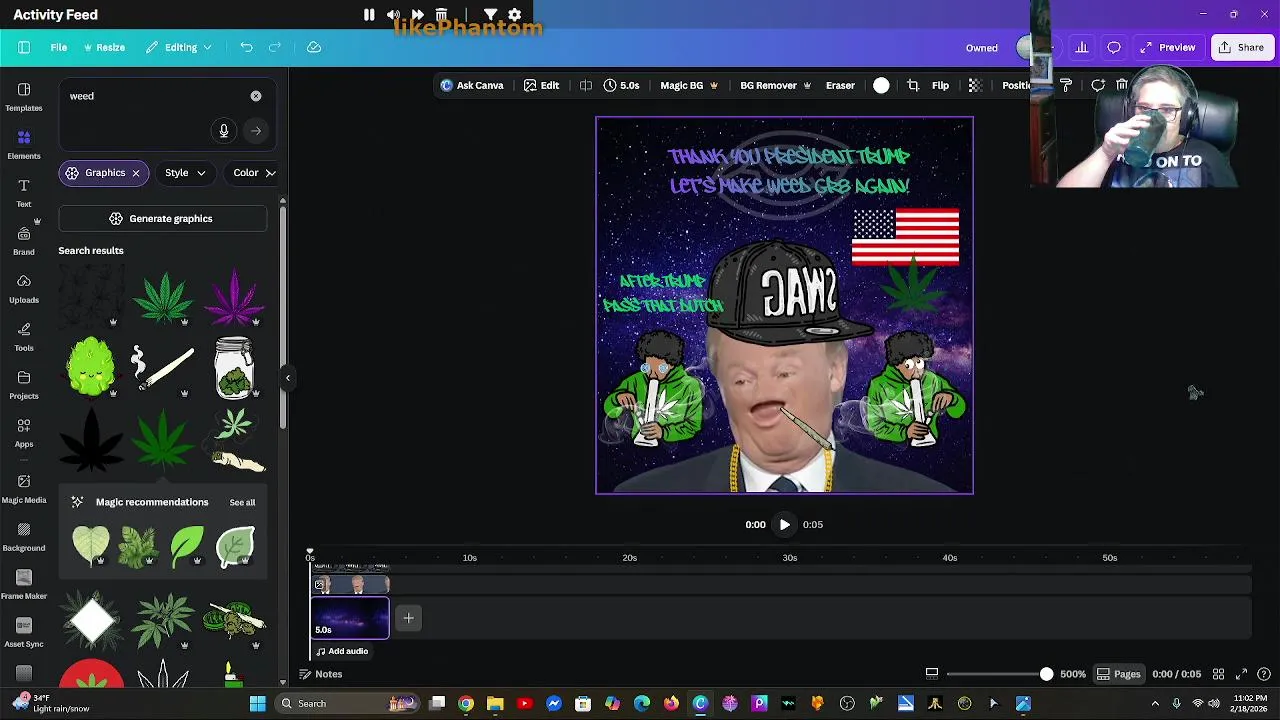The width and height of the screenshot is (1280, 720).
Task: Enter fullscreen presentation mode
Action: click(1241, 674)
